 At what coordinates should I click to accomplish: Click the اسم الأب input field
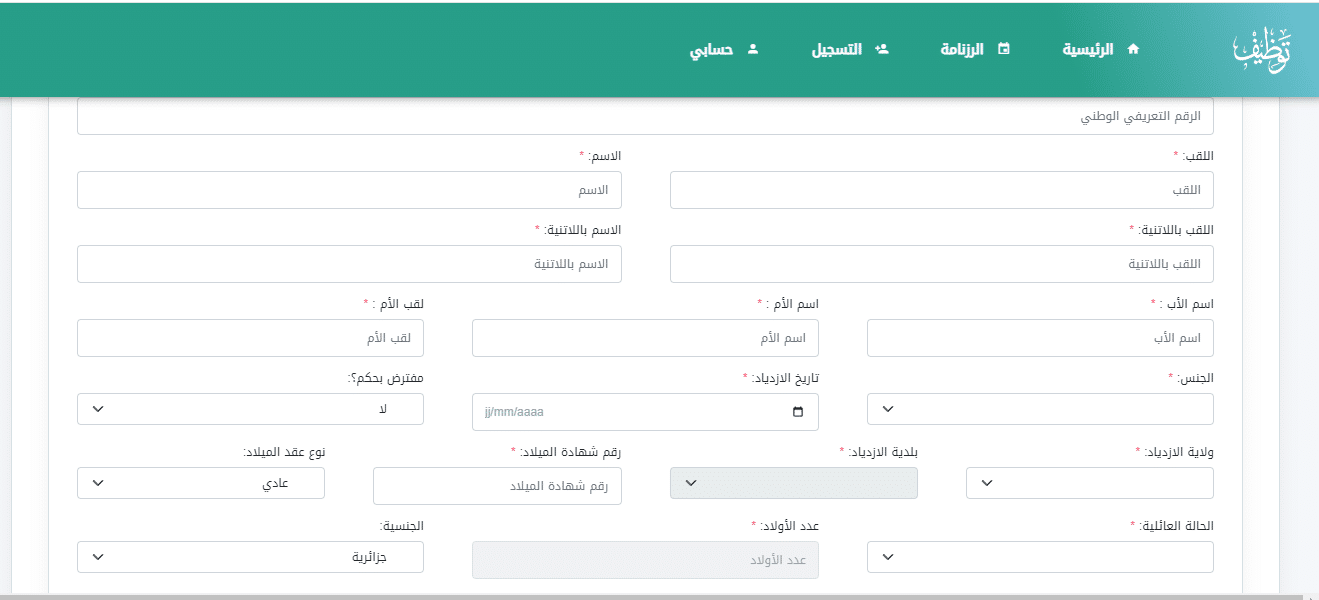[x=1040, y=338]
